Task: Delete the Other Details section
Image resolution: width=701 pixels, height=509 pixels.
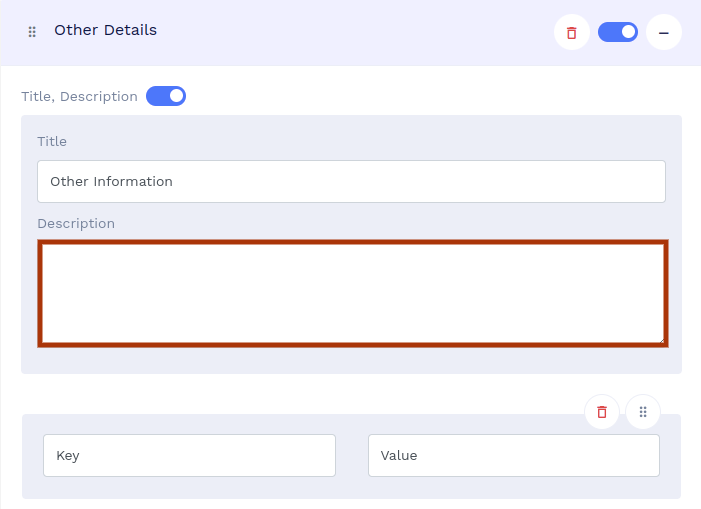Action: pyautogui.click(x=572, y=32)
